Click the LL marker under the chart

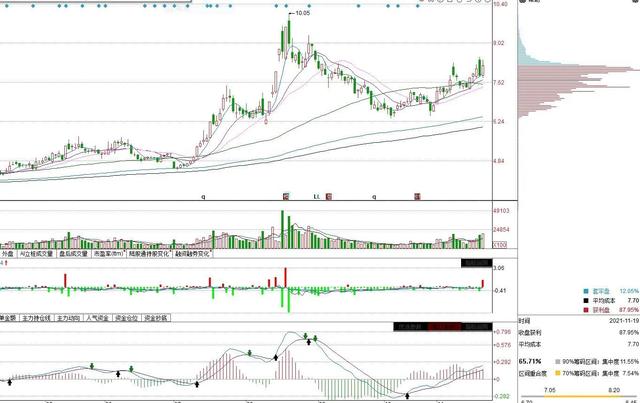click(316, 197)
